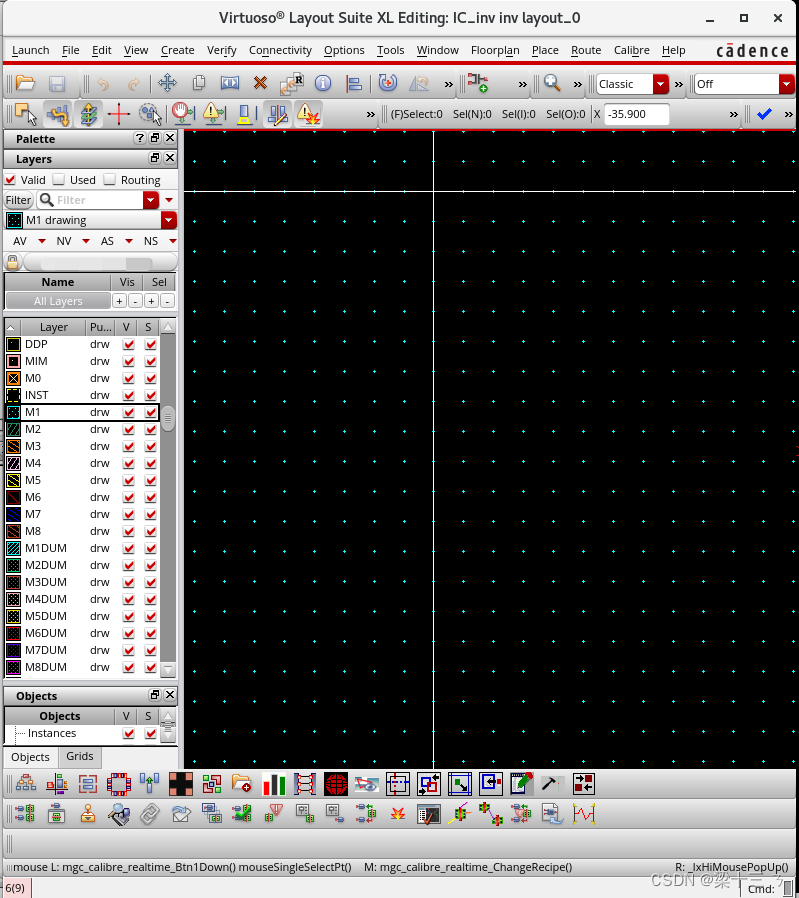Click the selection arrow tool icon

coord(26,114)
